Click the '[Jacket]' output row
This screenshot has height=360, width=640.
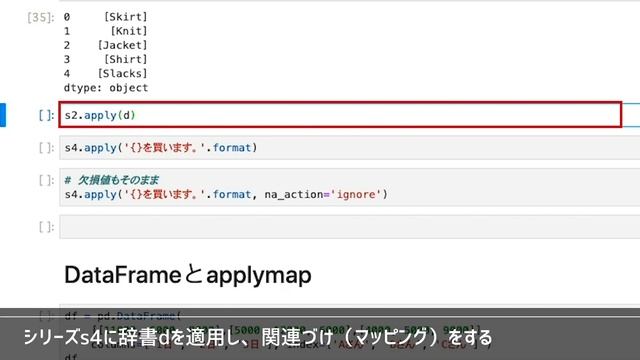pos(105,45)
